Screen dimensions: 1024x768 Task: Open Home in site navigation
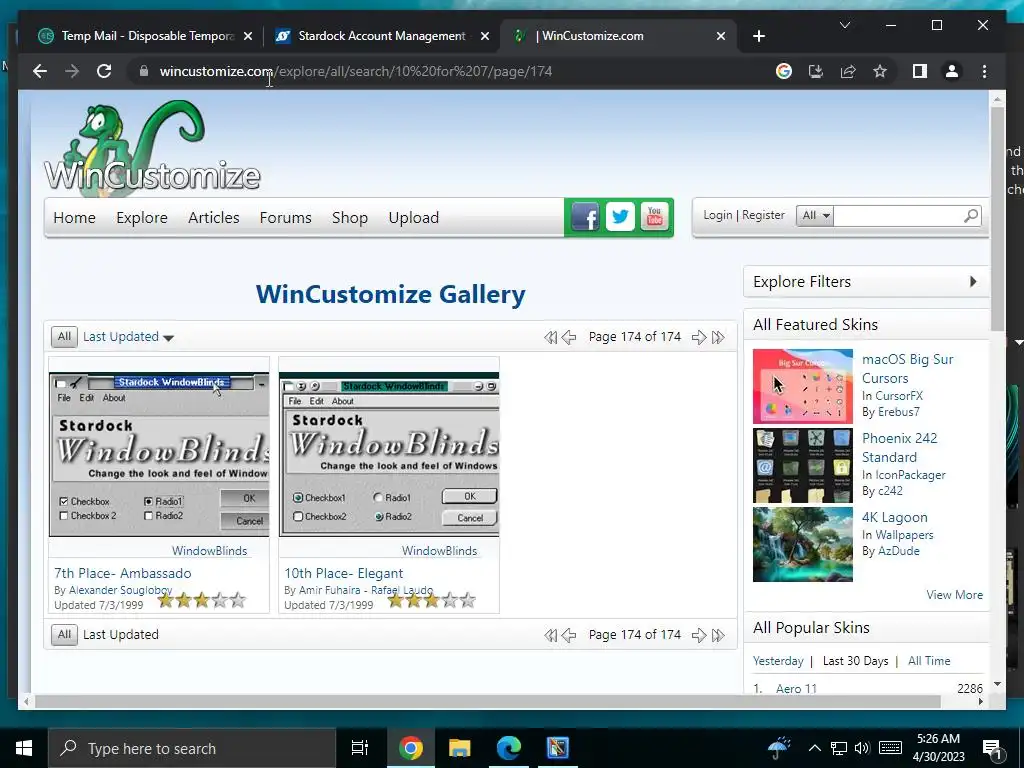(74, 217)
